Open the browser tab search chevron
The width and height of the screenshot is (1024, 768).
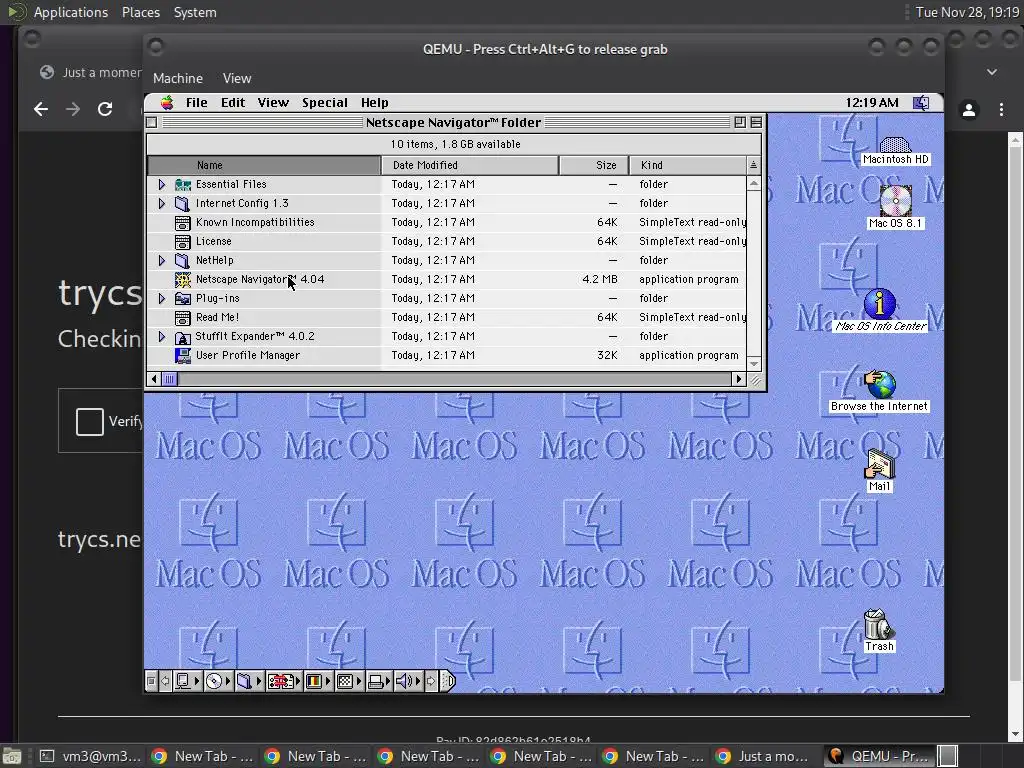click(992, 72)
